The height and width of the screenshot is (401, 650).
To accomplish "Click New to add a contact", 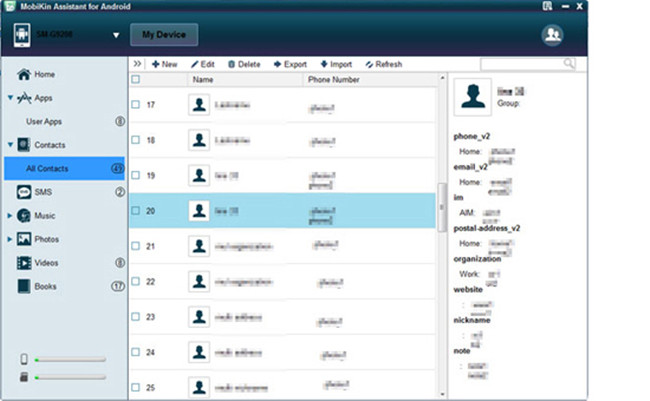I will (x=165, y=64).
